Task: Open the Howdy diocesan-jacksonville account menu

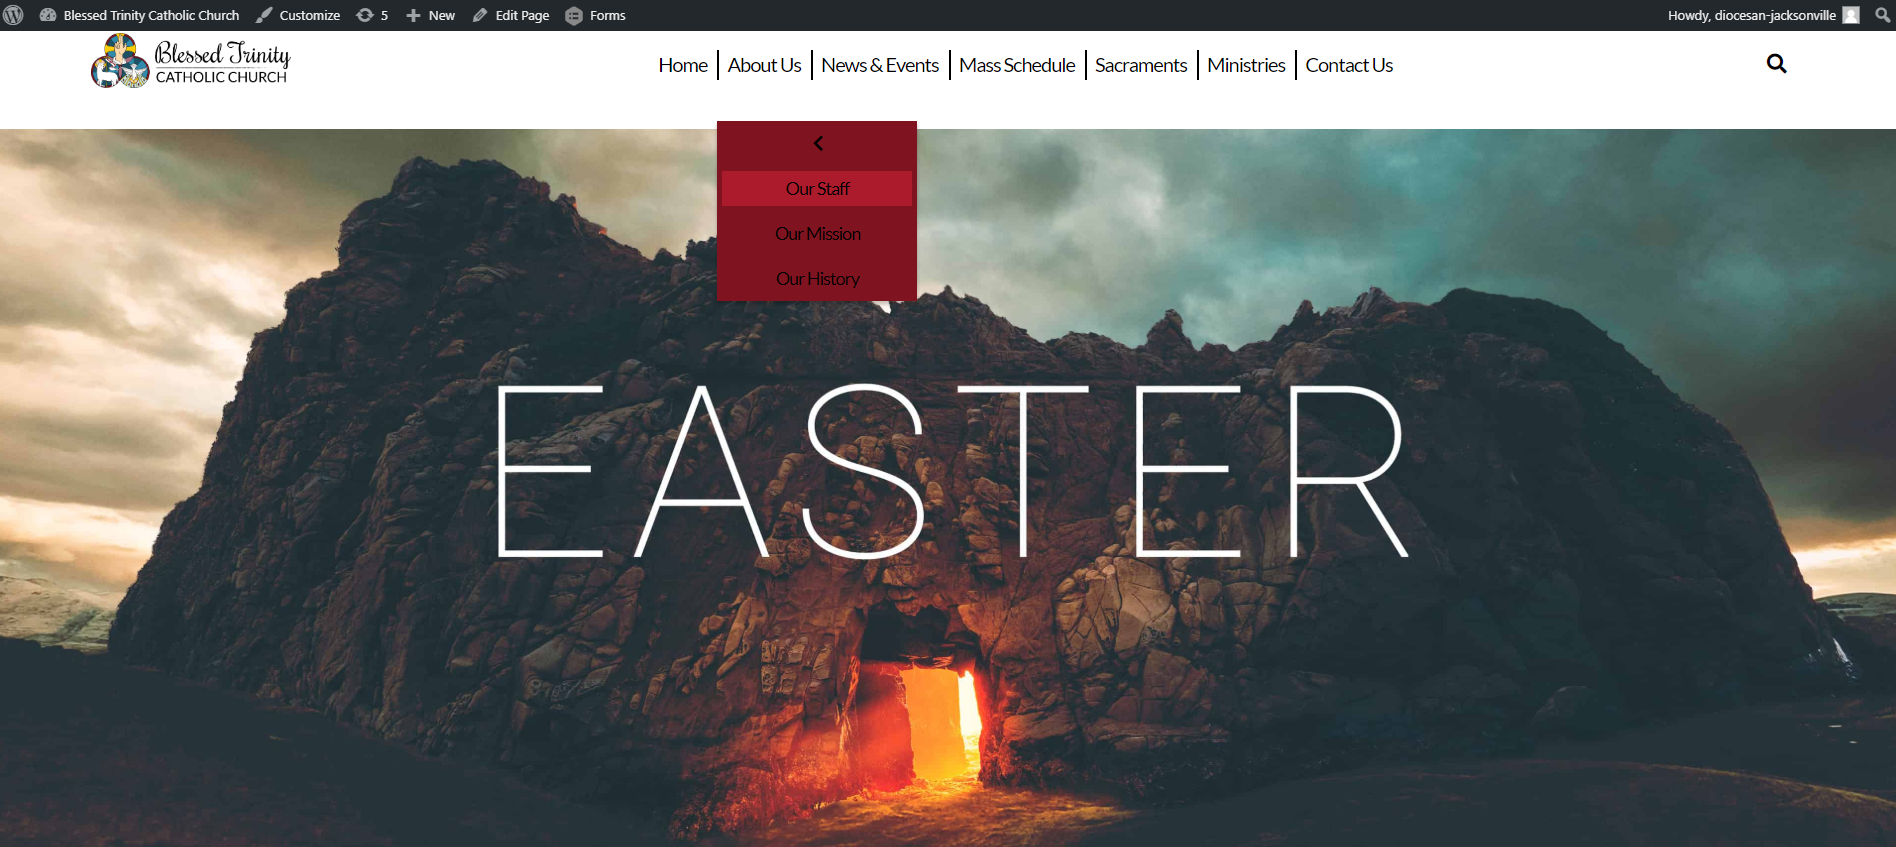Action: click(1762, 15)
